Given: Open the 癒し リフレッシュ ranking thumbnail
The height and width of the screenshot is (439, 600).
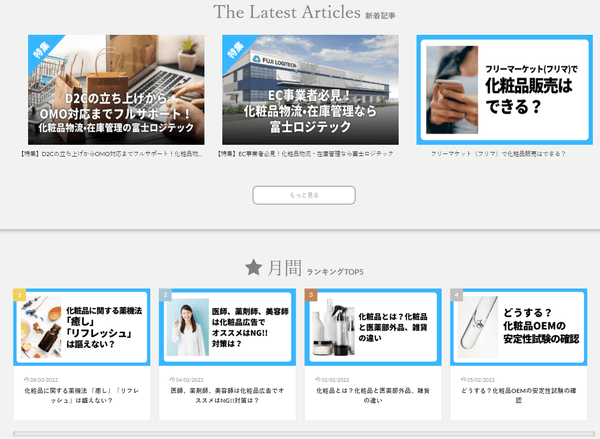Looking at the screenshot, I should (x=82, y=329).
